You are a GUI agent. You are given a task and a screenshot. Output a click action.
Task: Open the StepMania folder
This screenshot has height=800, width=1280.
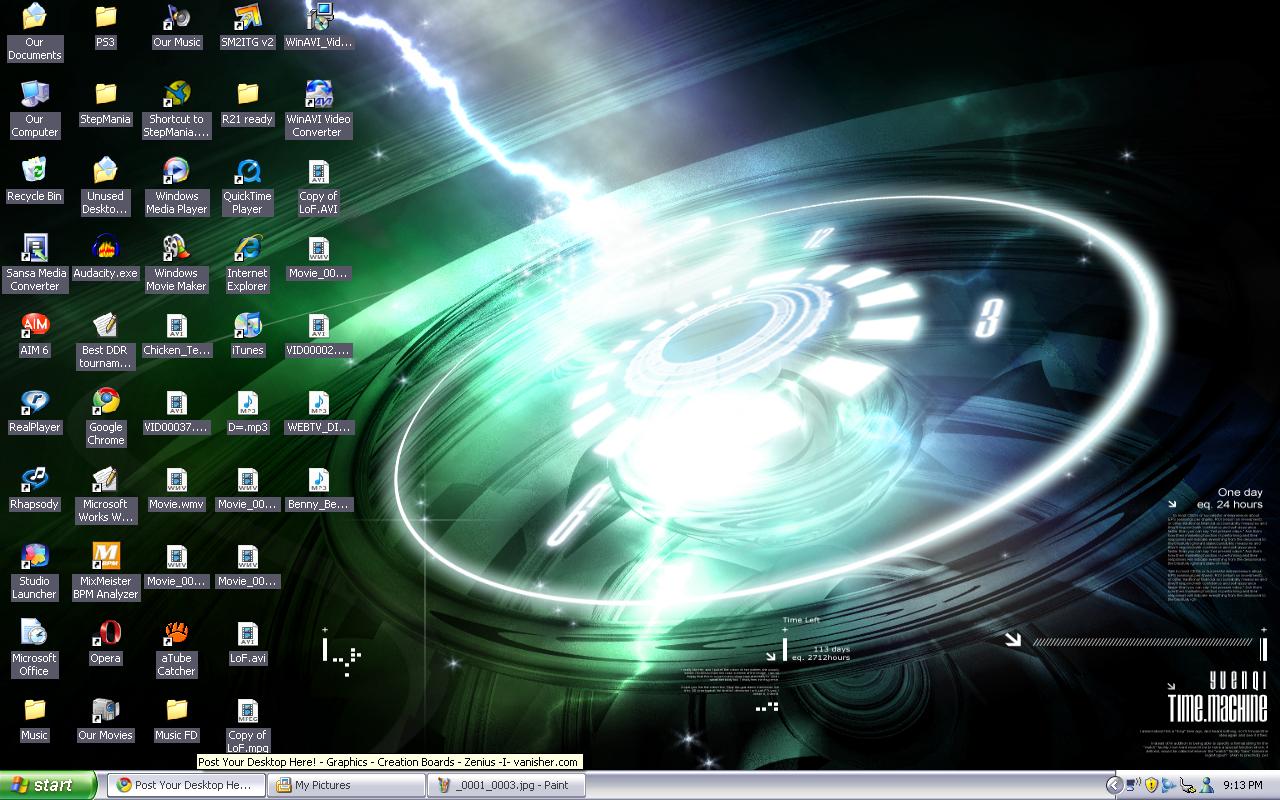pos(105,103)
